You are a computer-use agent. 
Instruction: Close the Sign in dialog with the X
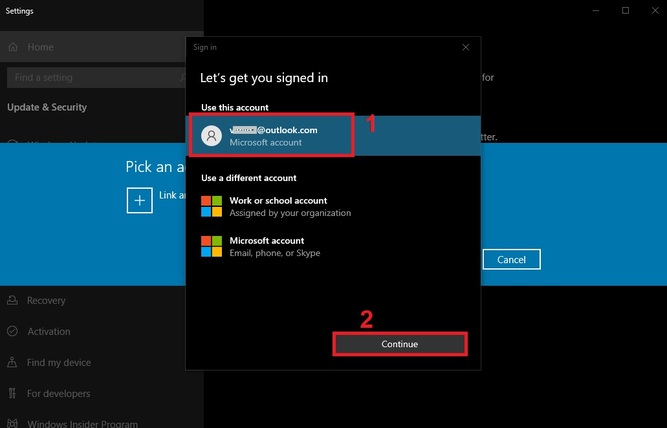click(x=466, y=47)
